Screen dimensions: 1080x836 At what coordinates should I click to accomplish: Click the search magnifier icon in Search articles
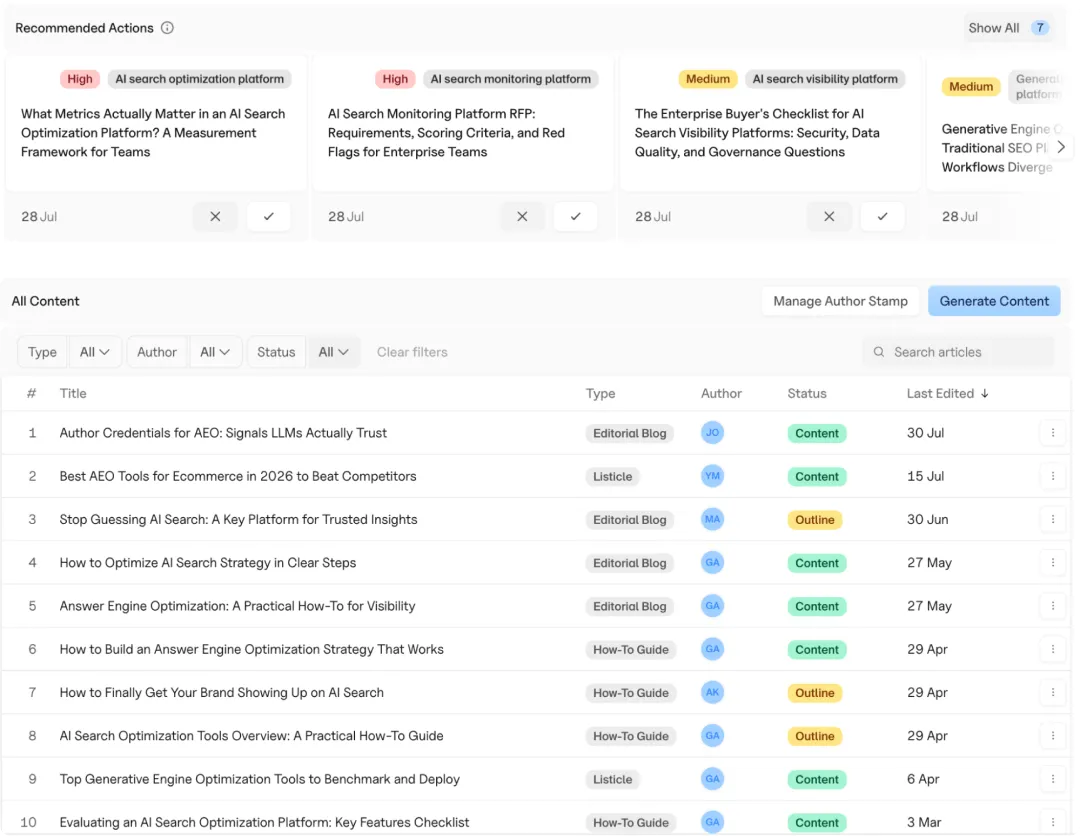click(879, 352)
